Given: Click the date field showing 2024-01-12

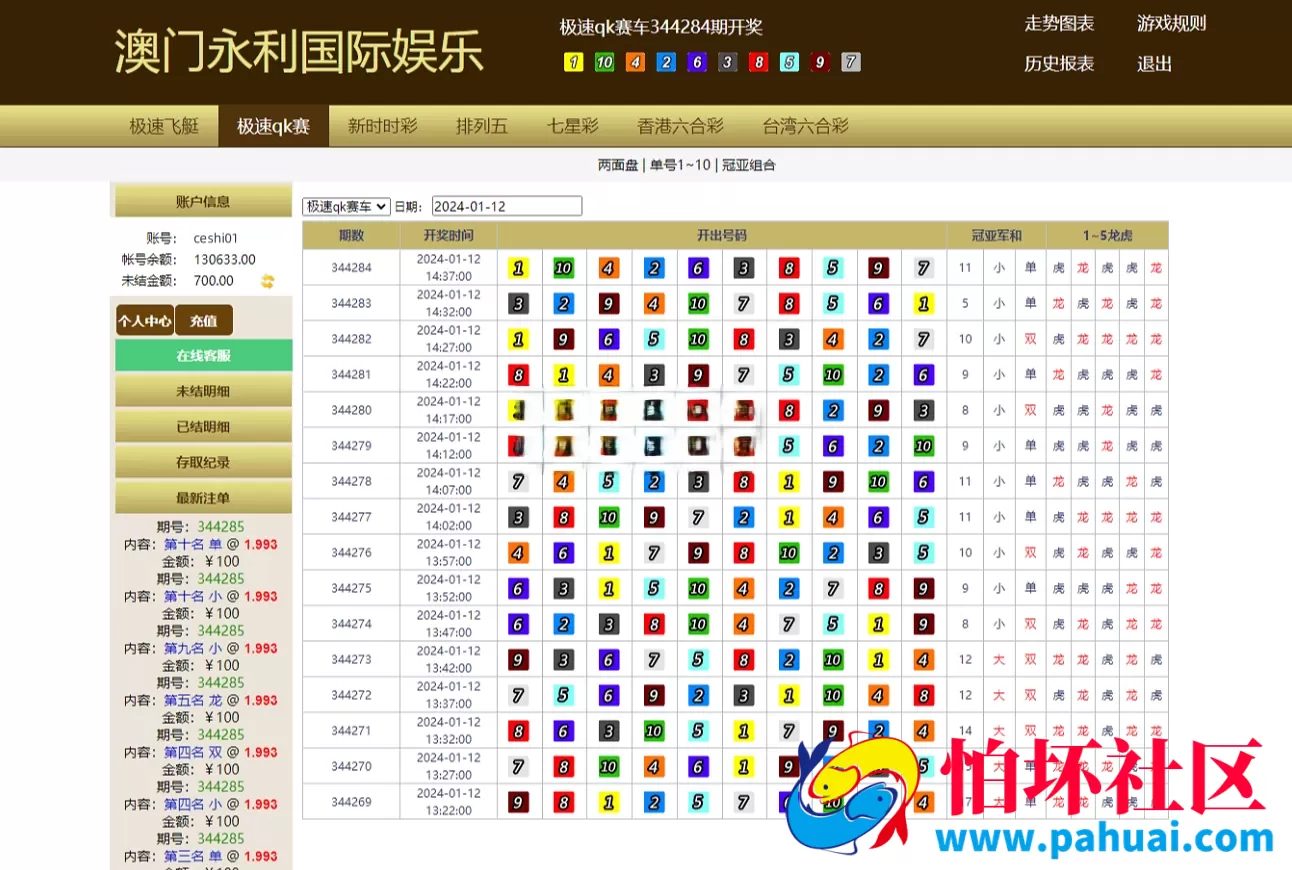Looking at the screenshot, I should [507, 206].
